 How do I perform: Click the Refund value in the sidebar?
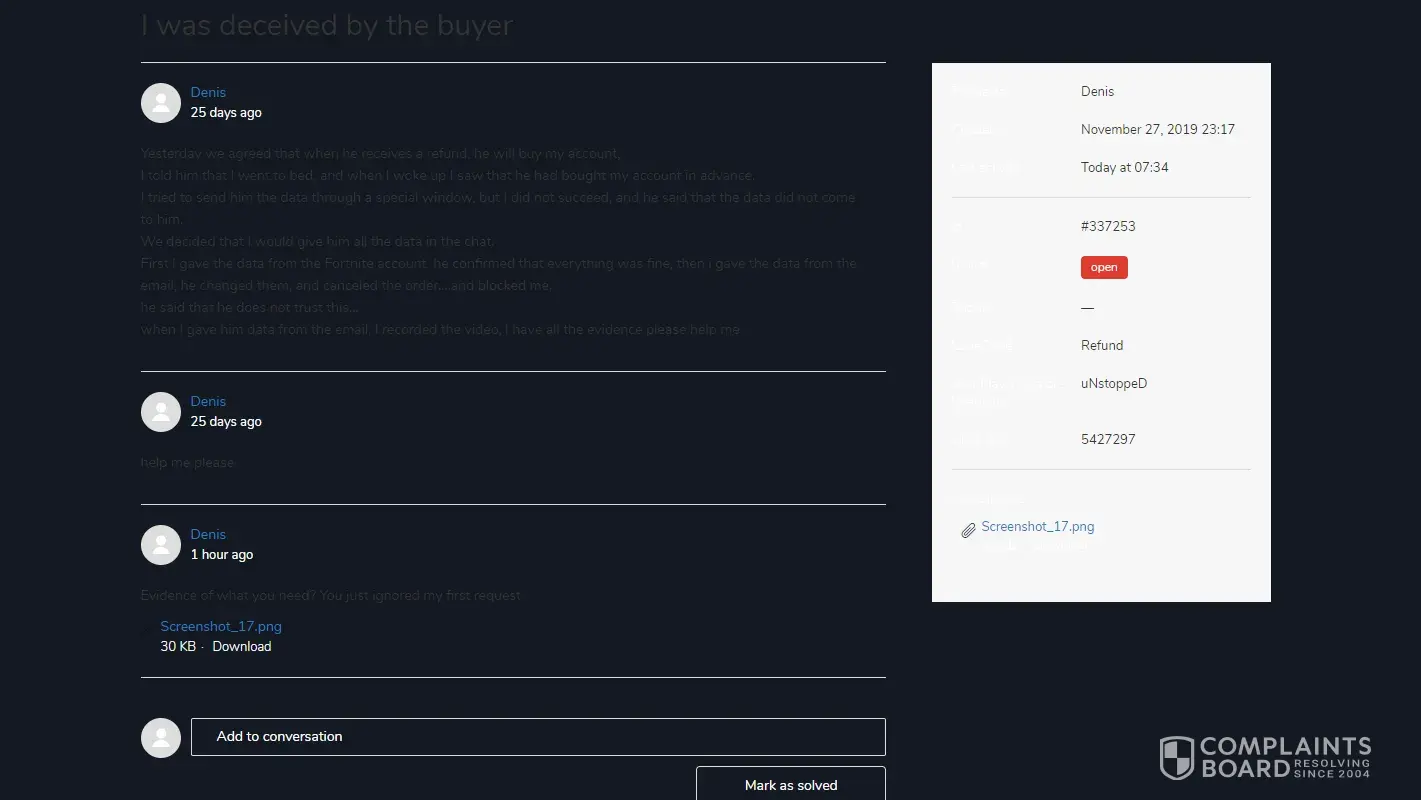[x=1102, y=345]
